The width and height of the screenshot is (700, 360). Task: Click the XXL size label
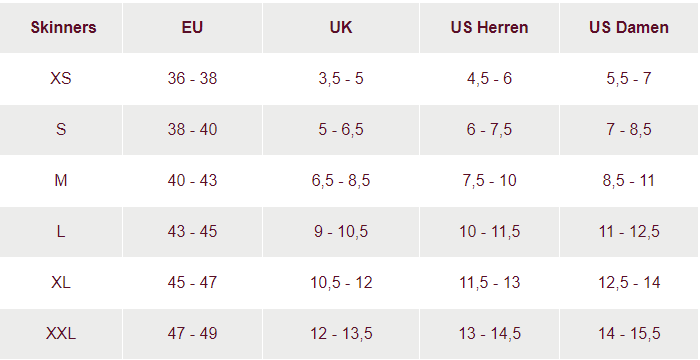point(61,333)
